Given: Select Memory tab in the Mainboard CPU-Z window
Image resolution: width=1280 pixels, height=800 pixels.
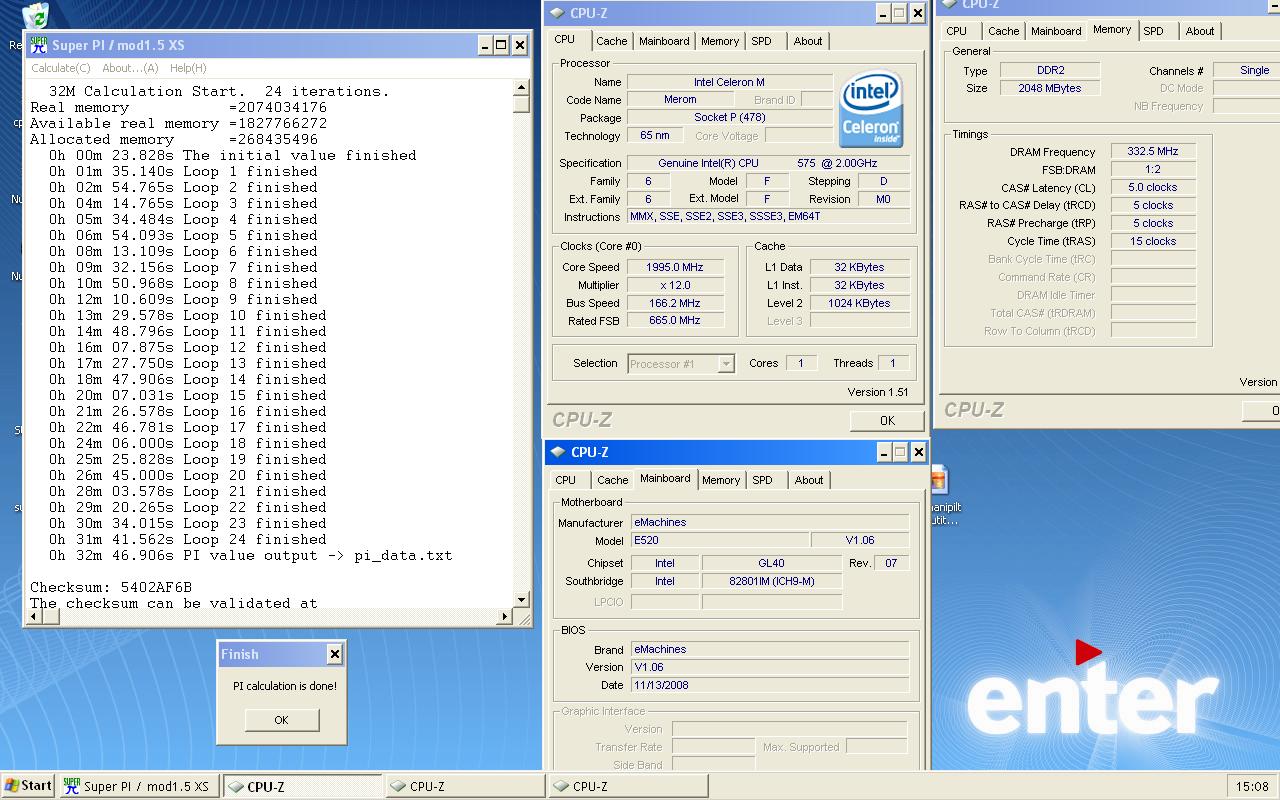Looking at the screenshot, I should click(721, 480).
